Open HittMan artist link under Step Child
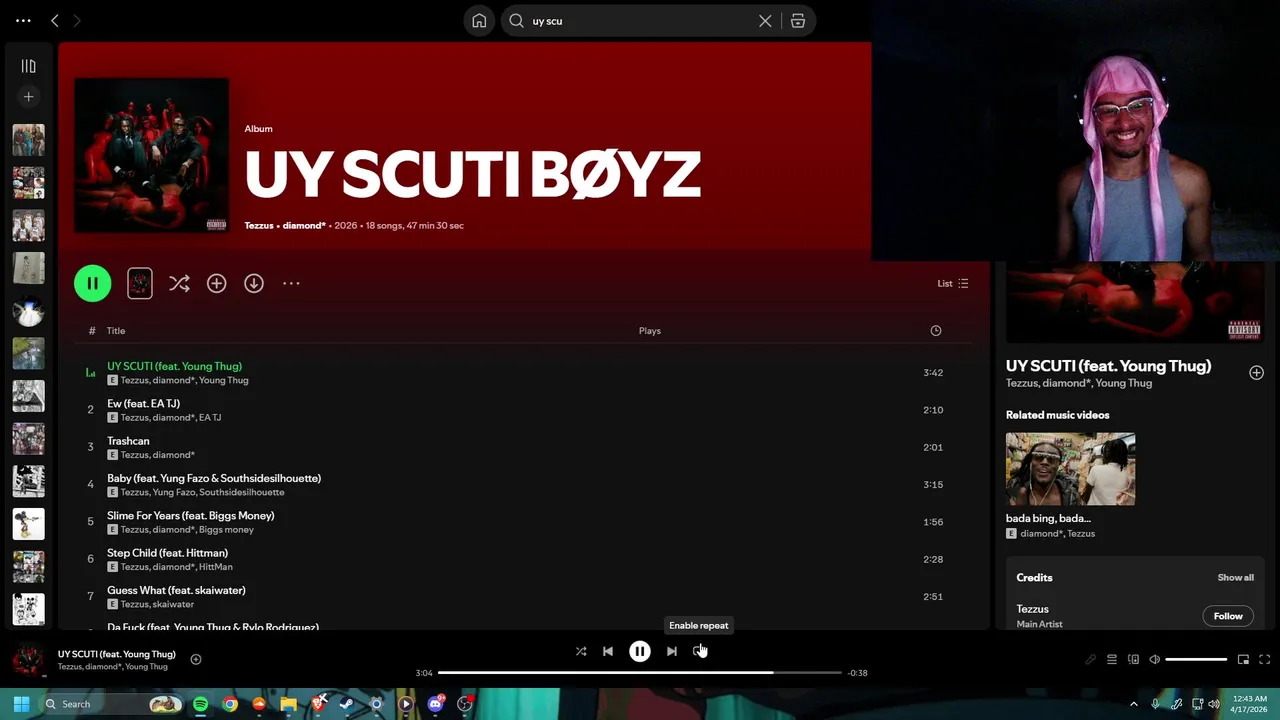The image size is (1280, 720). tap(215, 567)
